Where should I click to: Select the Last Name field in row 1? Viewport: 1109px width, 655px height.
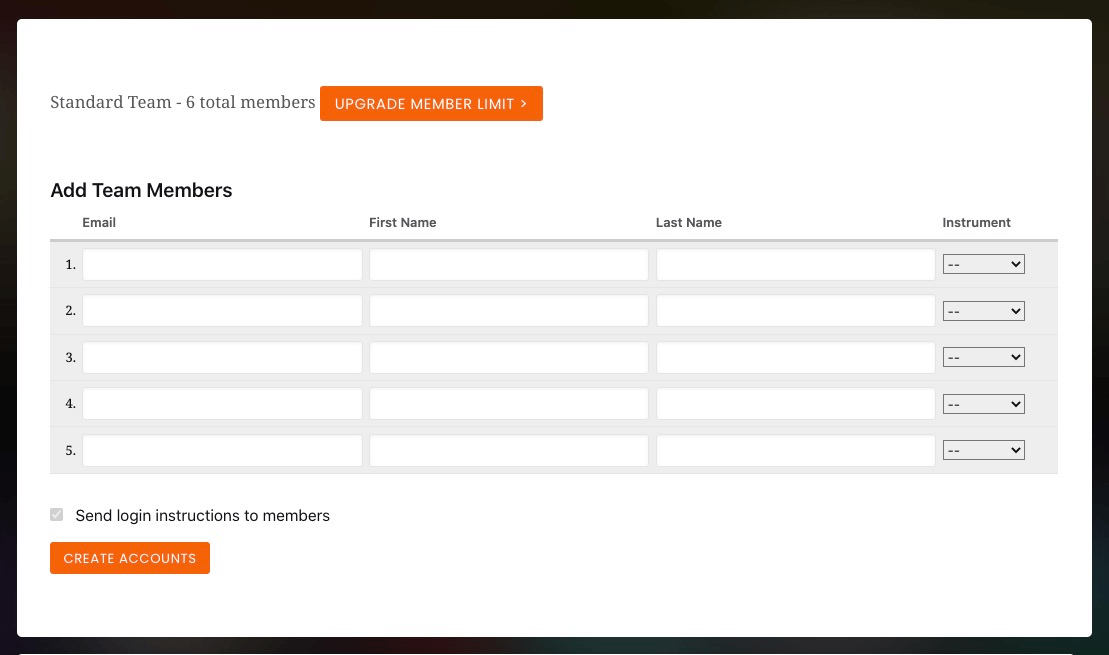click(795, 265)
